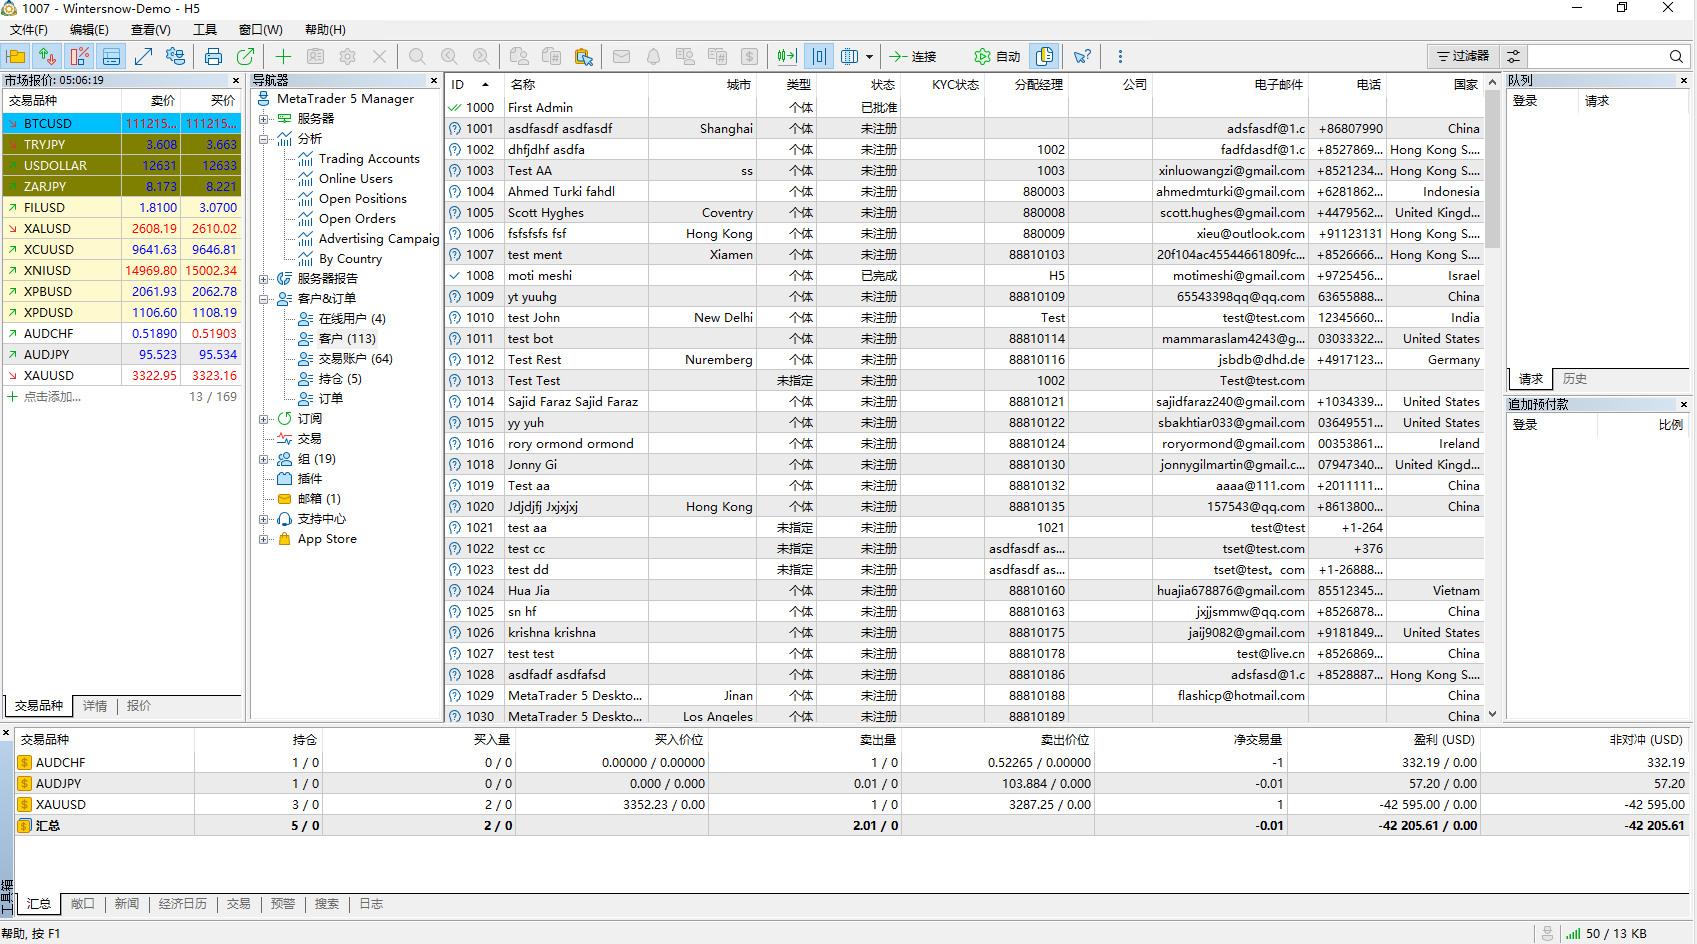This screenshot has height=944, width=1697.
Task: Toggle the highlighted copy-pages icon next to 自动
Action: coord(1044,56)
